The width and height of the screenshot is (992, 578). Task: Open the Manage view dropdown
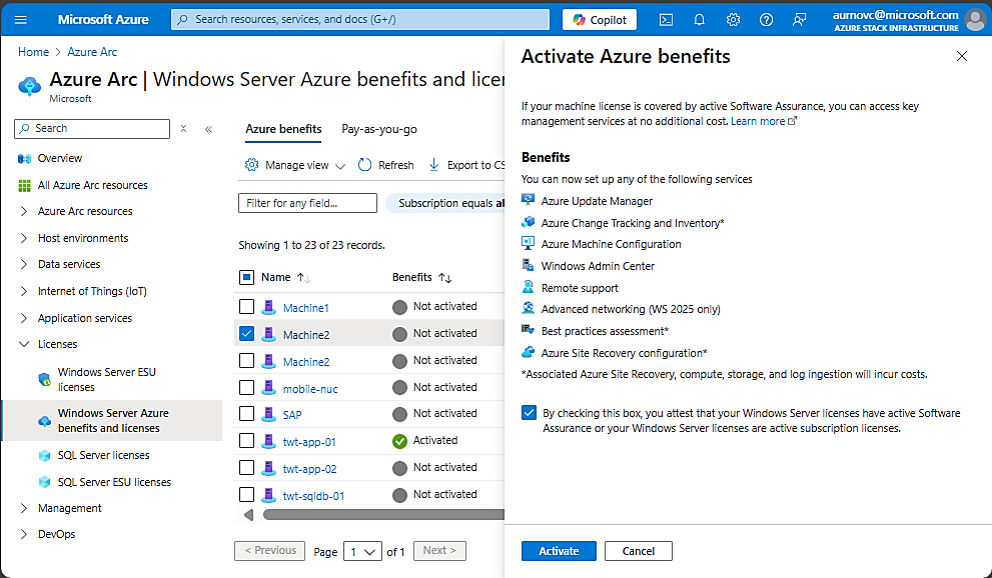point(295,165)
